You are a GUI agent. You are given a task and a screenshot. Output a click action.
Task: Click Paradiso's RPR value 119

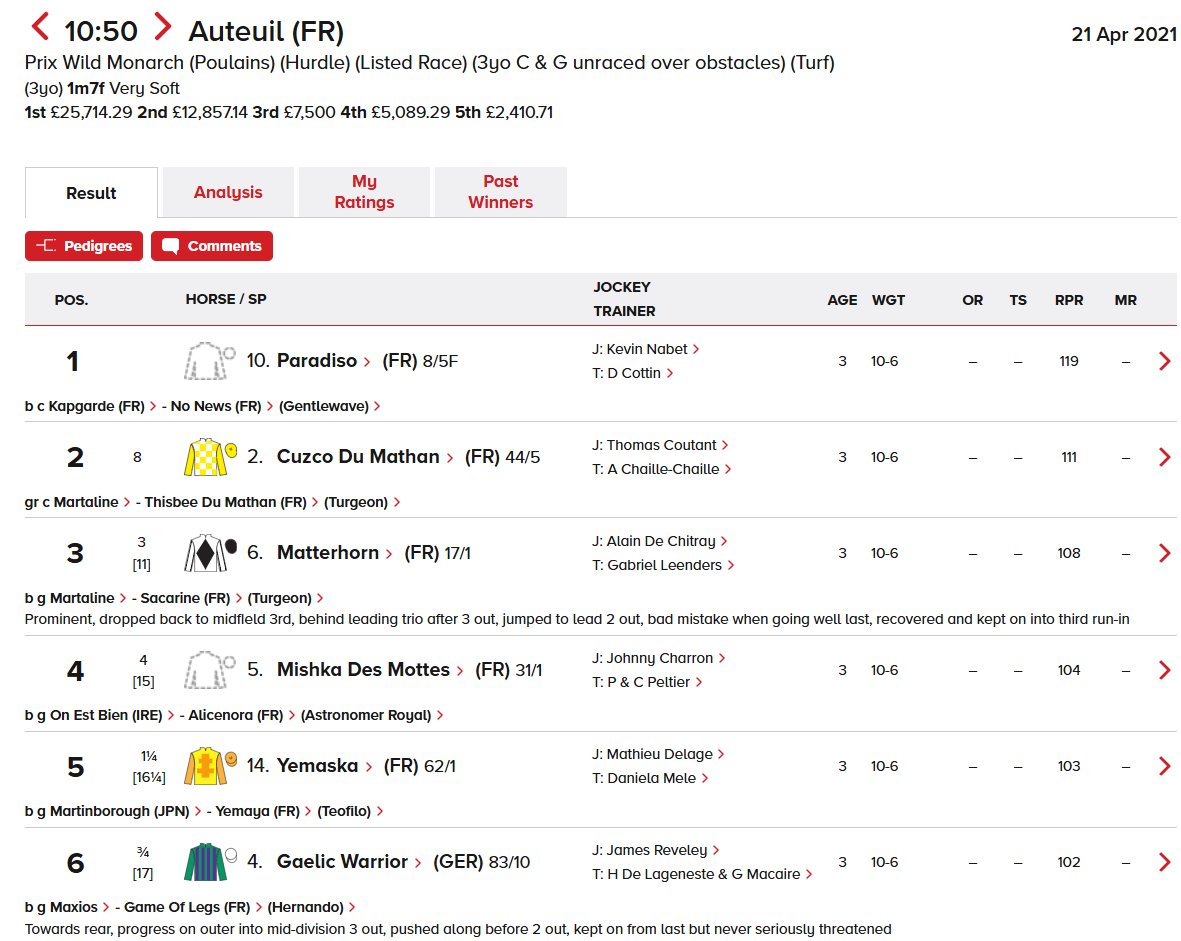[1069, 361]
